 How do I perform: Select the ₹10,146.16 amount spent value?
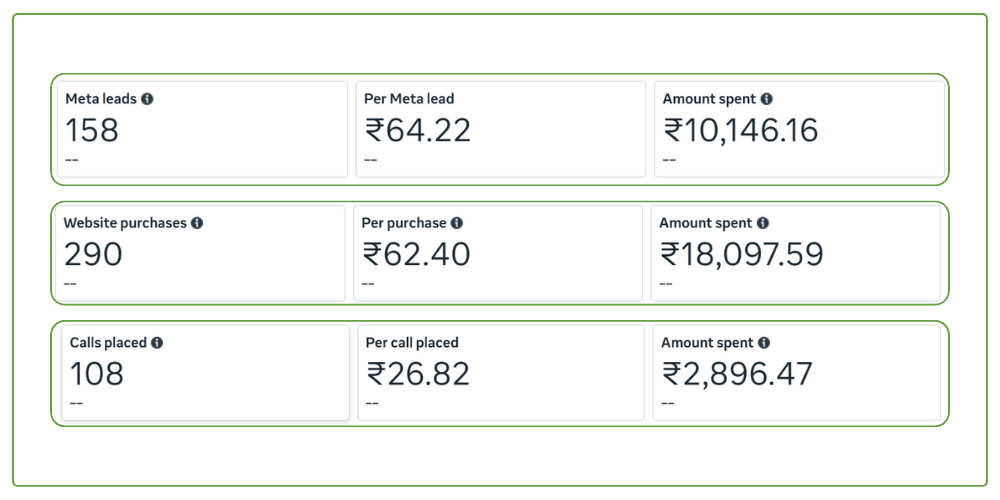(x=741, y=130)
